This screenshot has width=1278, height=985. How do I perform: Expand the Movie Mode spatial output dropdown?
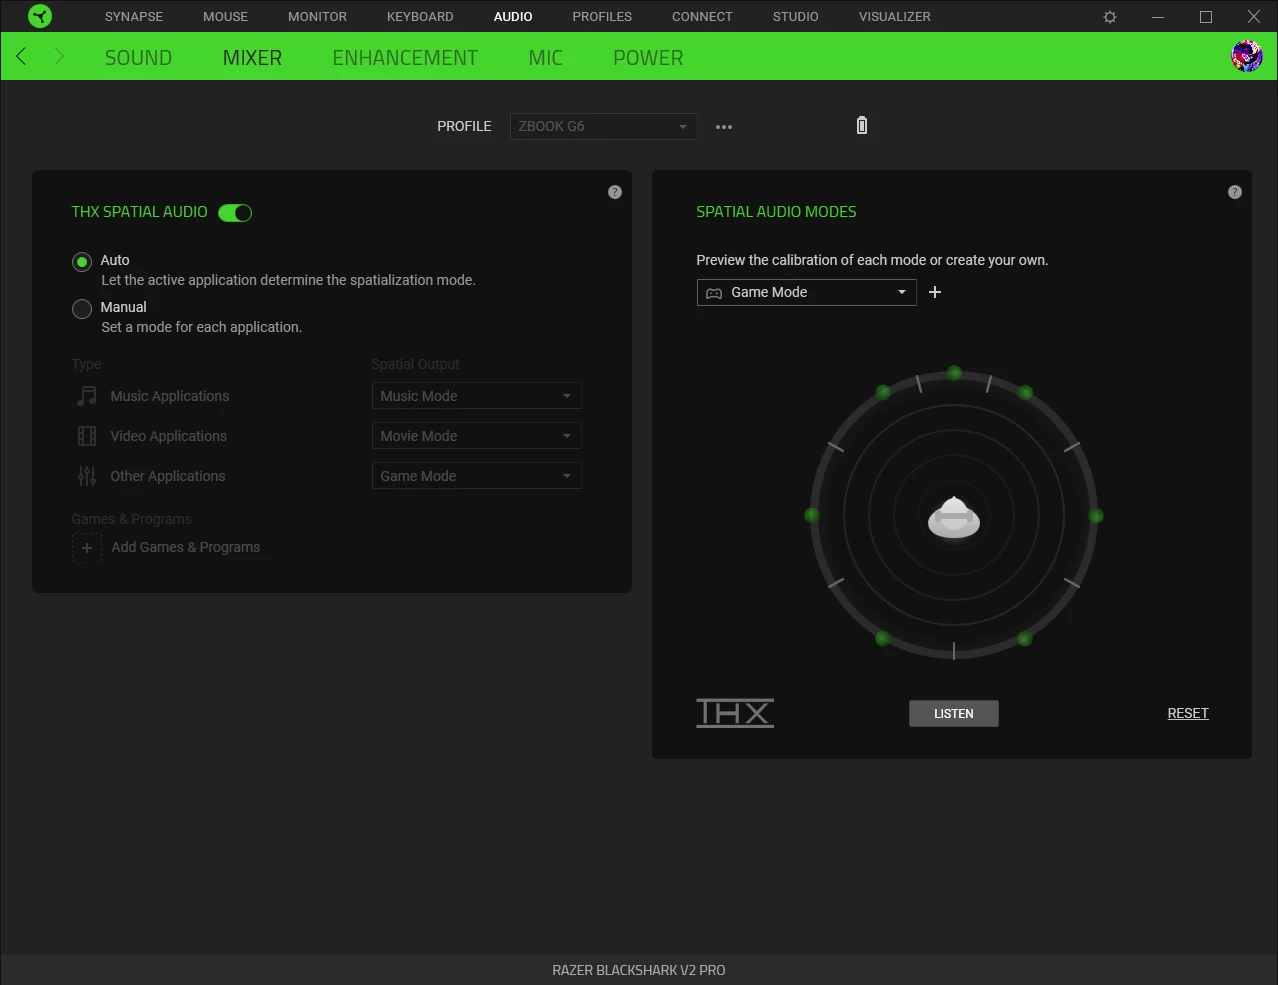point(476,436)
